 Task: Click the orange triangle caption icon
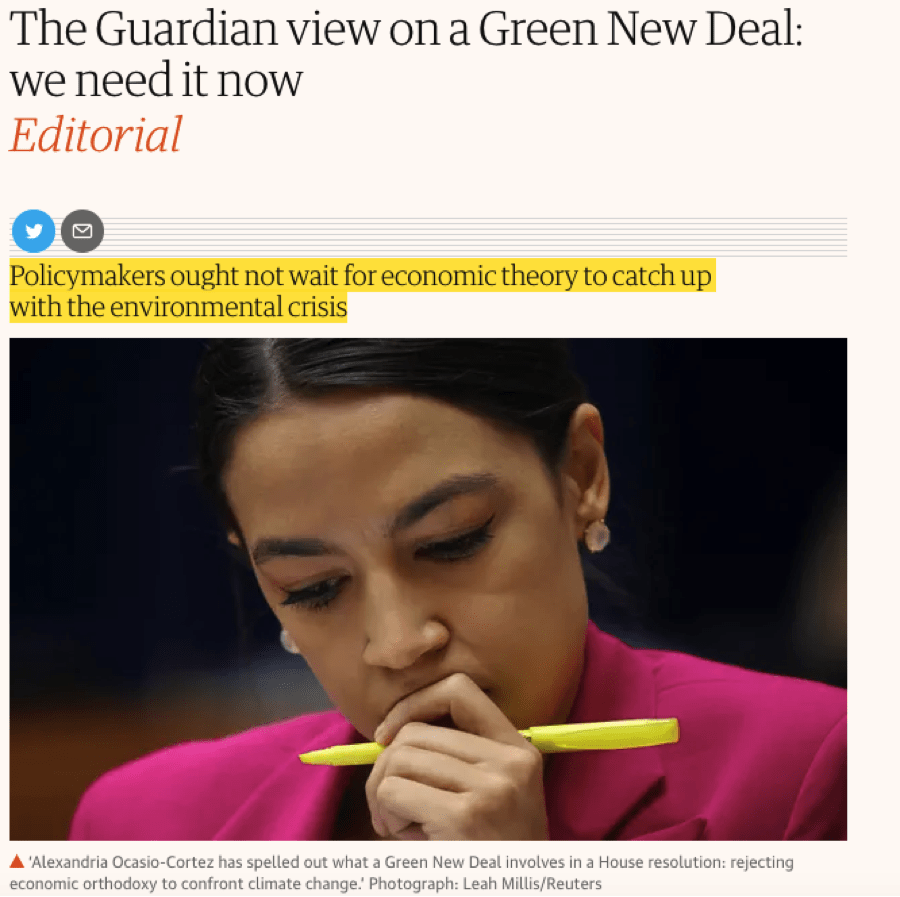[x=17, y=861]
